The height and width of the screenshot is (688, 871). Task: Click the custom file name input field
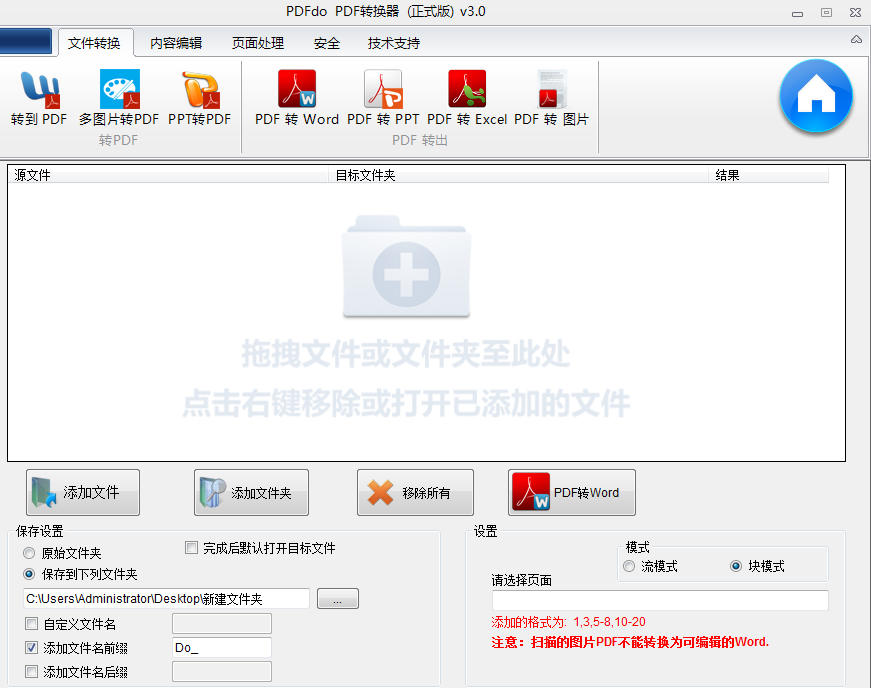pyautogui.click(x=222, y=624)
